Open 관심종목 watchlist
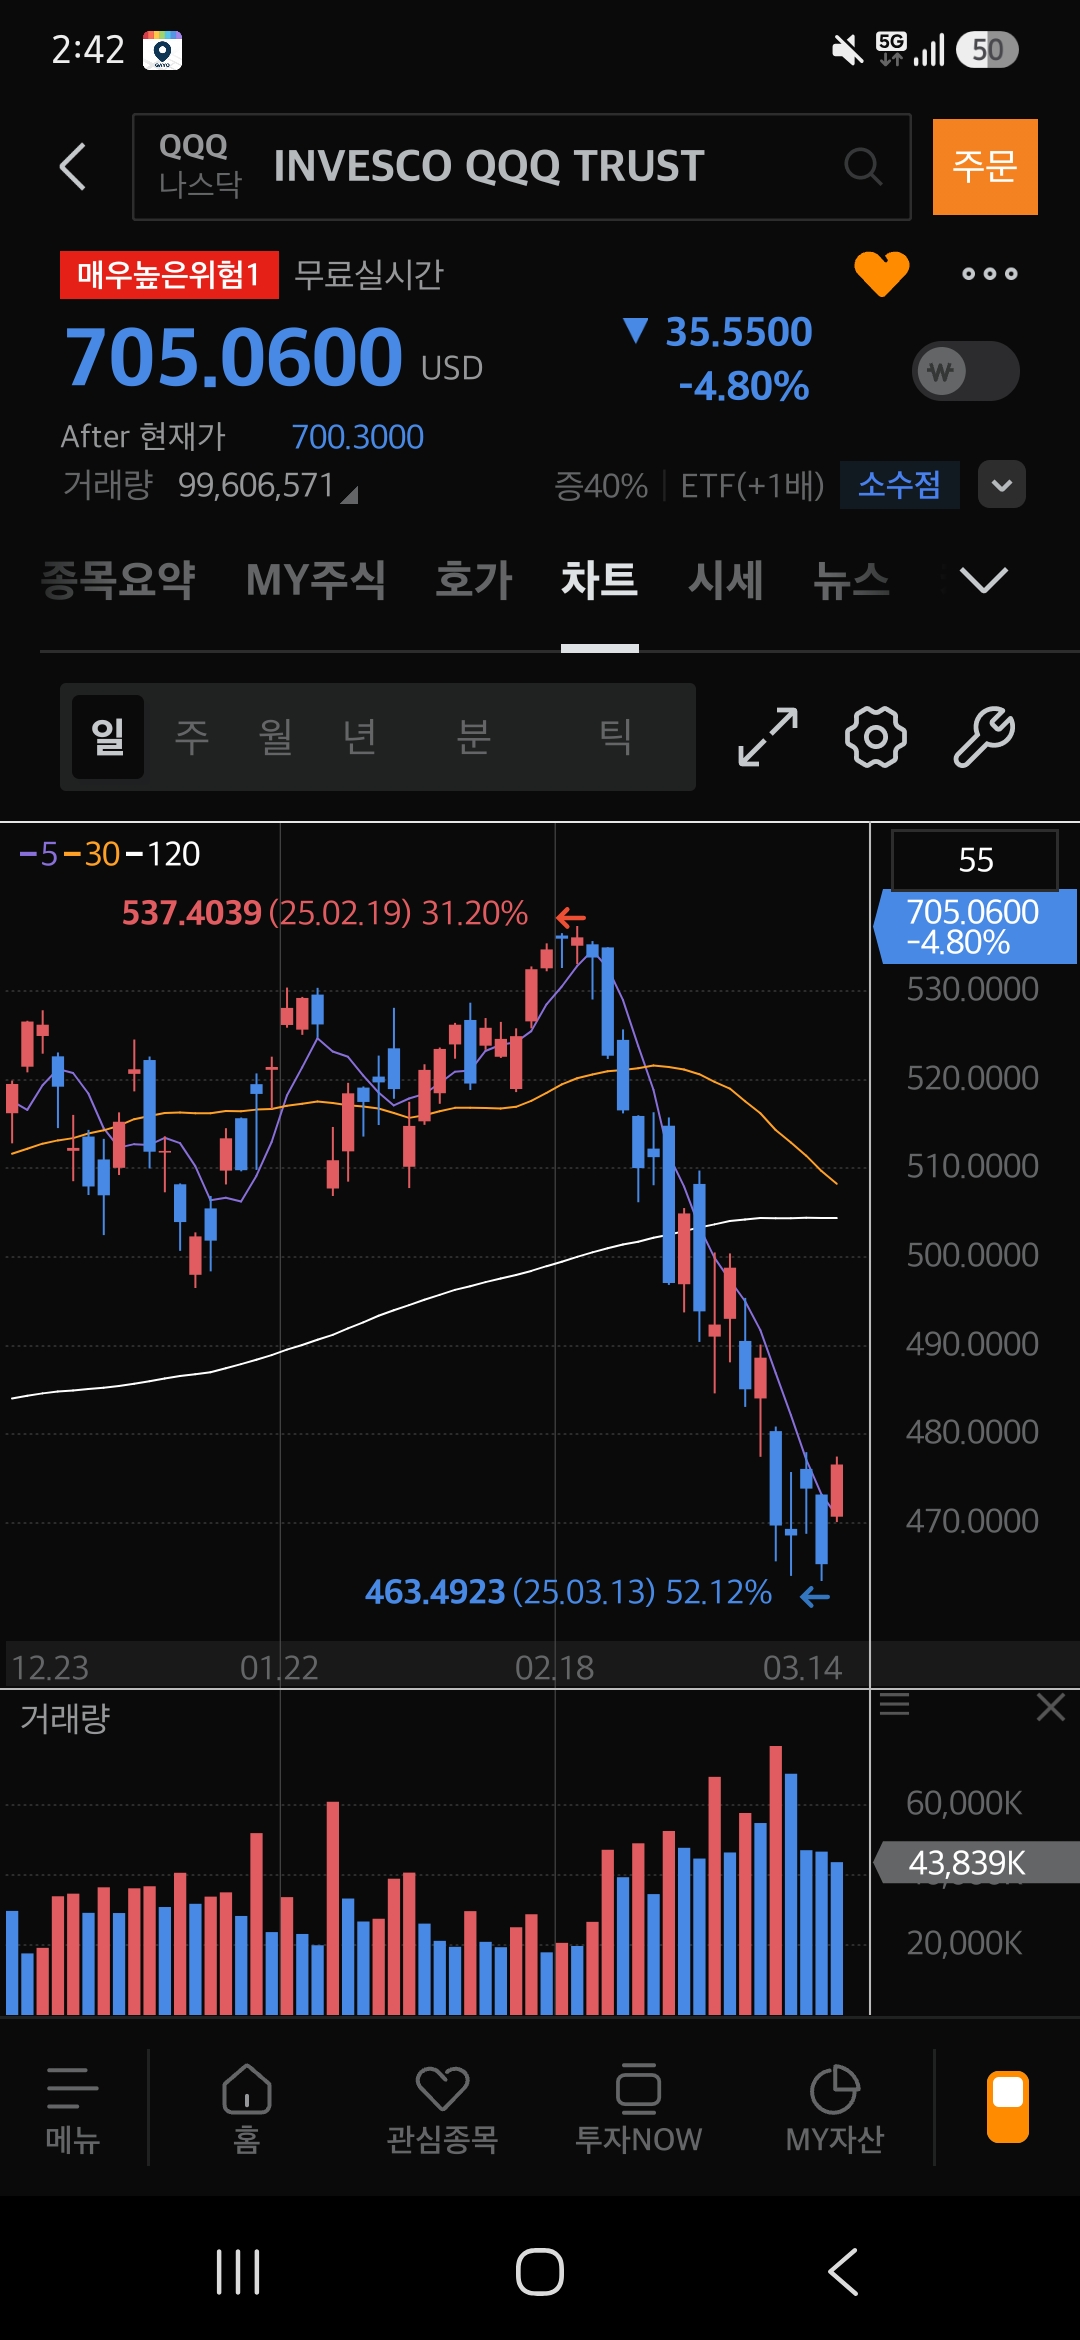The image size is (1080, 2340). (442, 2110)
